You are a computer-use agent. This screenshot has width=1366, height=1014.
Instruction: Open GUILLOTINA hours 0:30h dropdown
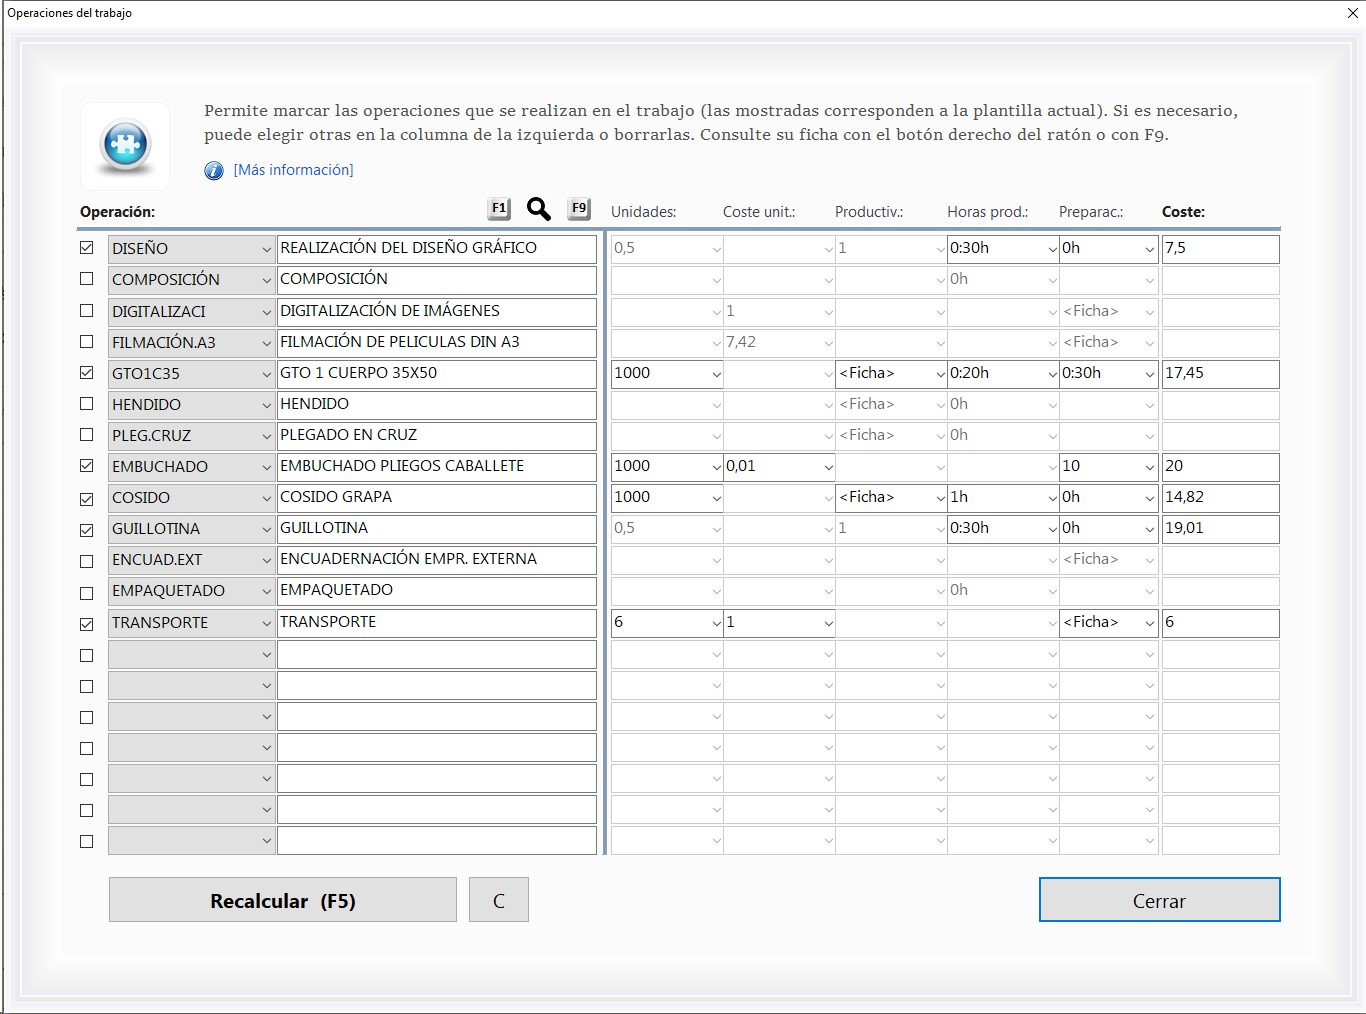(1052, 529)
